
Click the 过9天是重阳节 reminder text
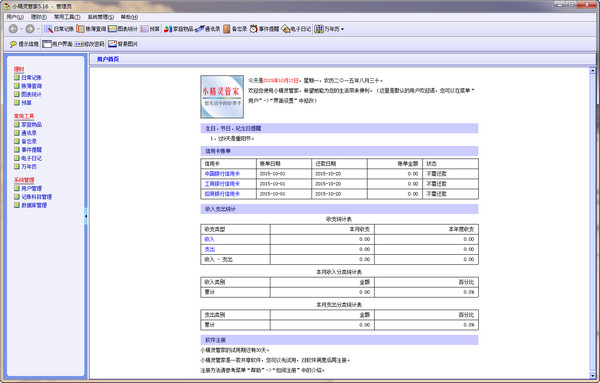(236, 139)
